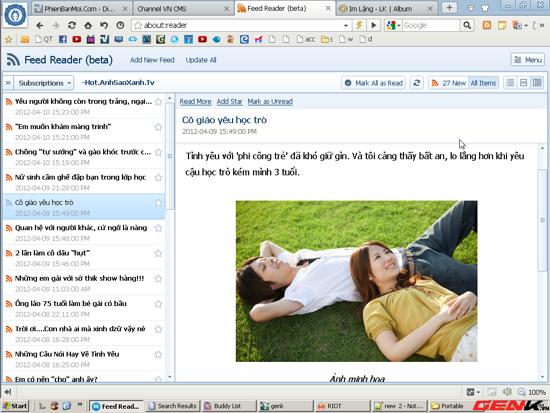Open the Portable taskbar folder
Viewport: 550px width, 413px height.
coord(450,406)
